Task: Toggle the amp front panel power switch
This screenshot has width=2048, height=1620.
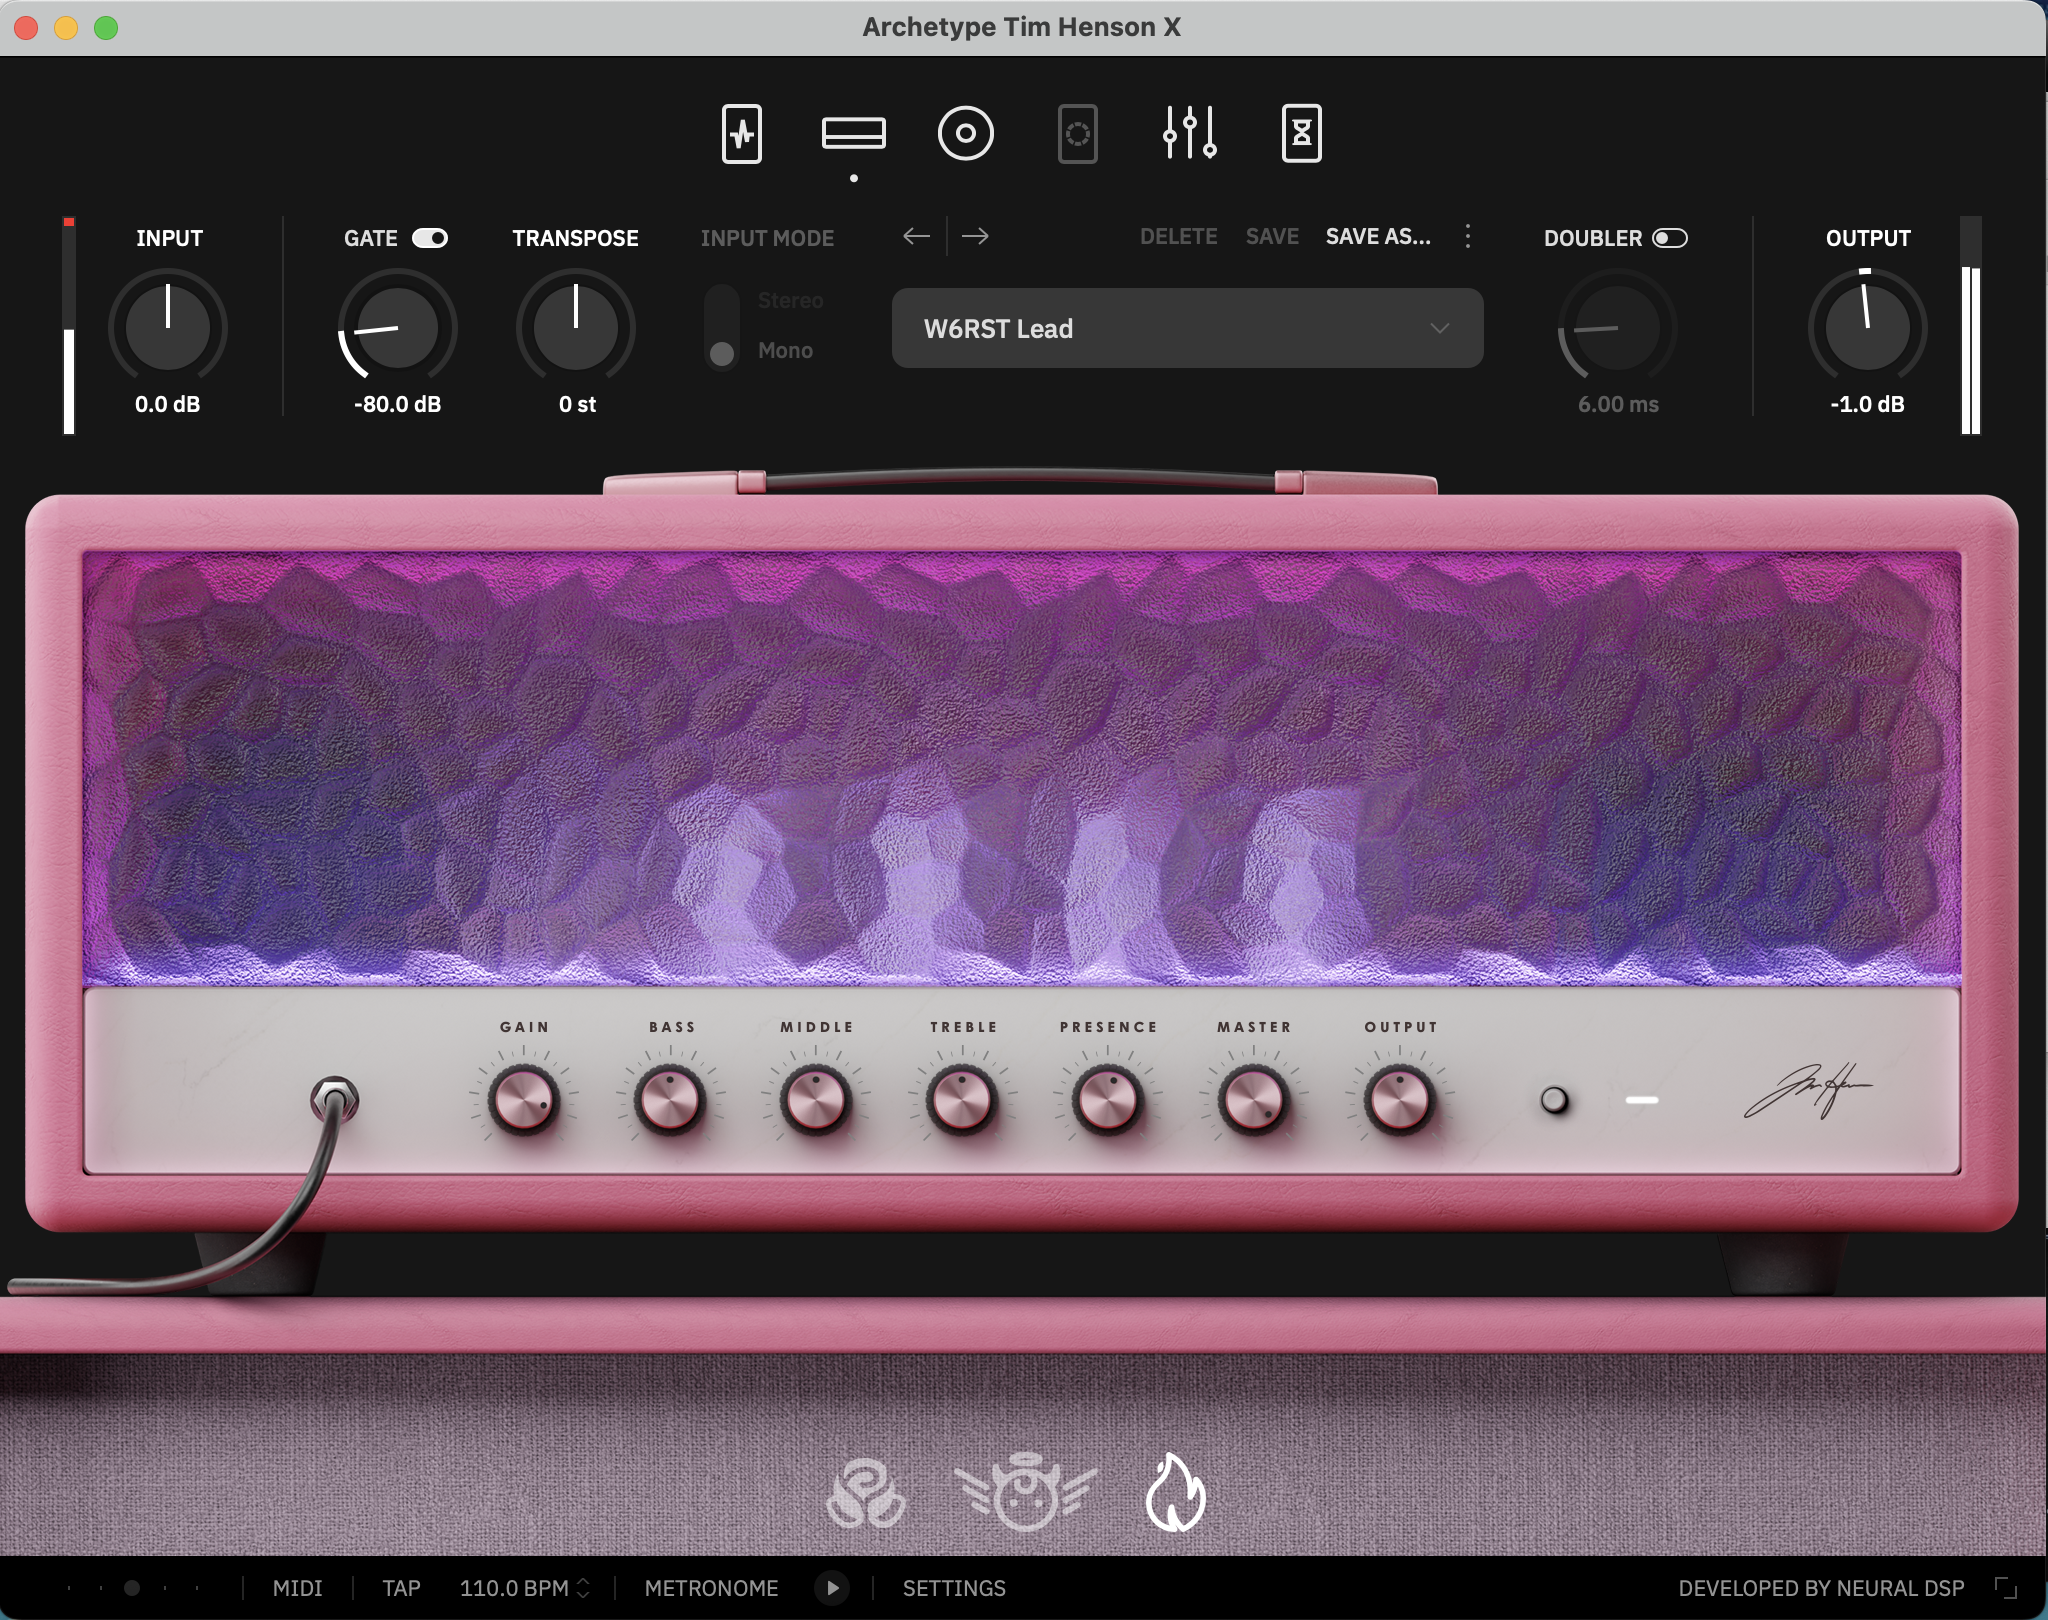Action: pyautogui.click(x=1554, y=1100)
